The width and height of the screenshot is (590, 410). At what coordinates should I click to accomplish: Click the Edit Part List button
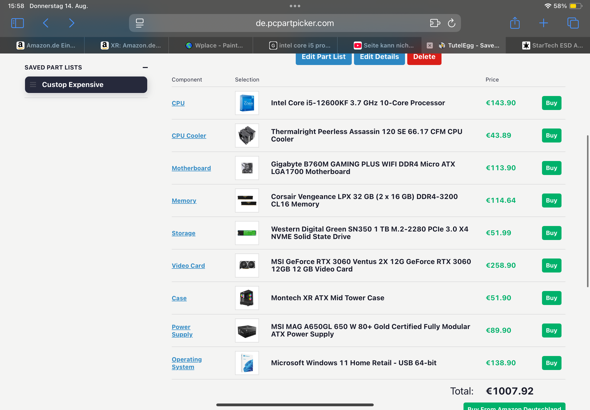tap(324, 57)
